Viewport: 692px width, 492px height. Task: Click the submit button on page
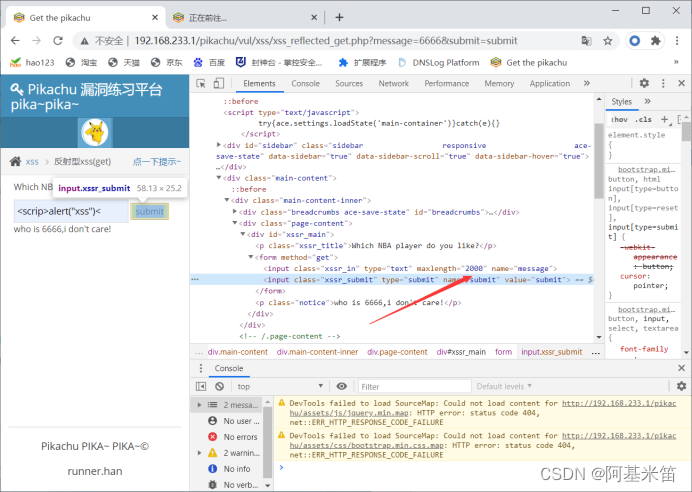point(150,211)
